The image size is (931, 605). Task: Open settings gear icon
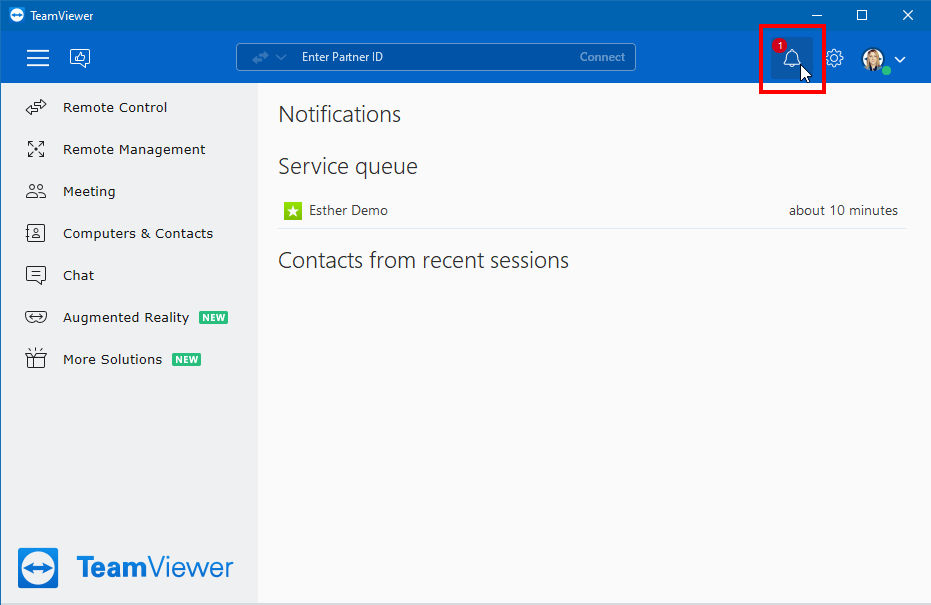tap(834, 58)
